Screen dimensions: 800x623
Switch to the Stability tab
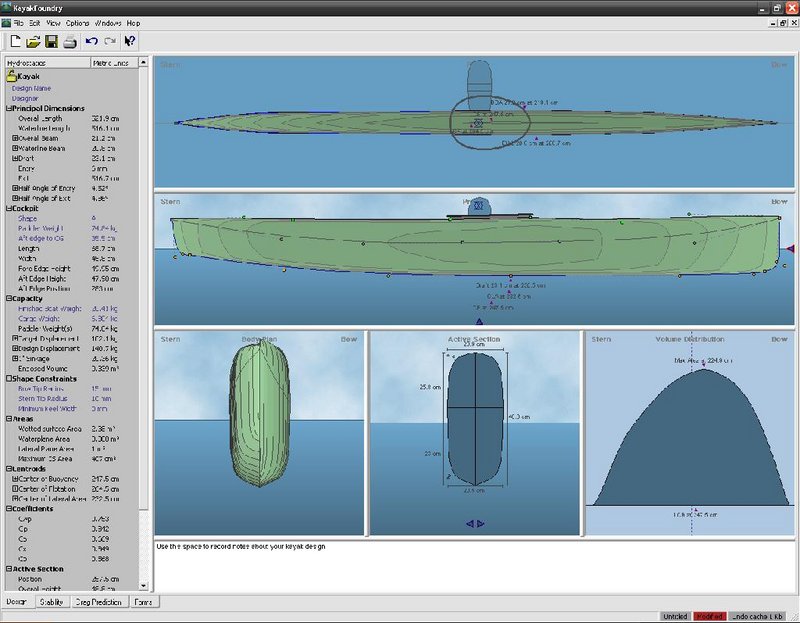pyautogui.click(x=52, y=602)
